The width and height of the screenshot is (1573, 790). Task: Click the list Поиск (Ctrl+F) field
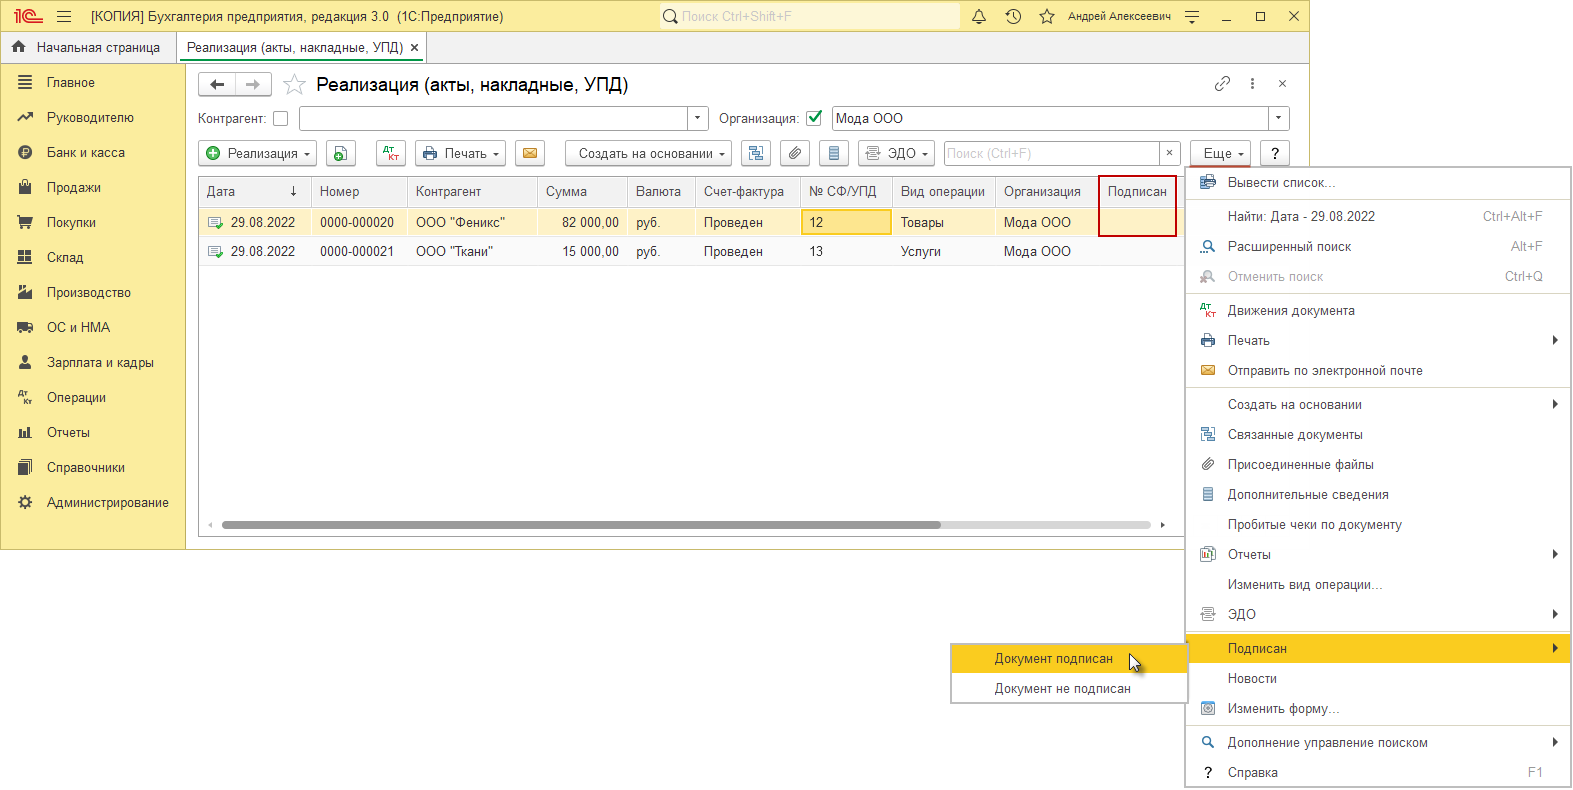pos(1051,153)
